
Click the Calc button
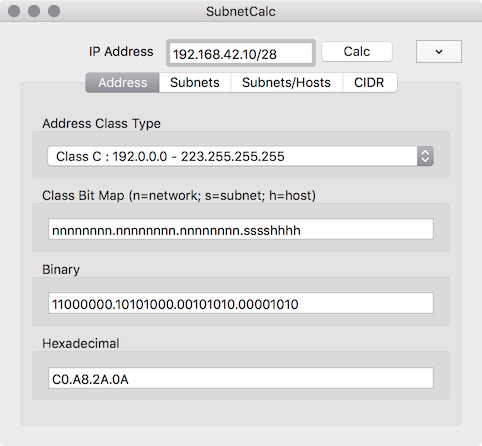click(357, 52)
